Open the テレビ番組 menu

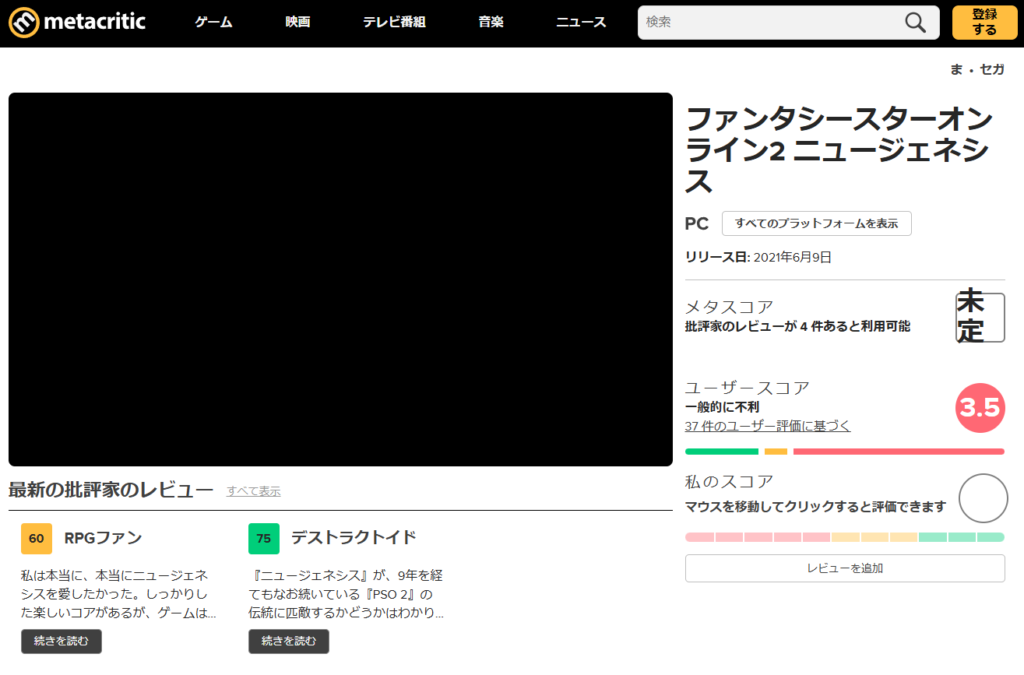point(394,22)
